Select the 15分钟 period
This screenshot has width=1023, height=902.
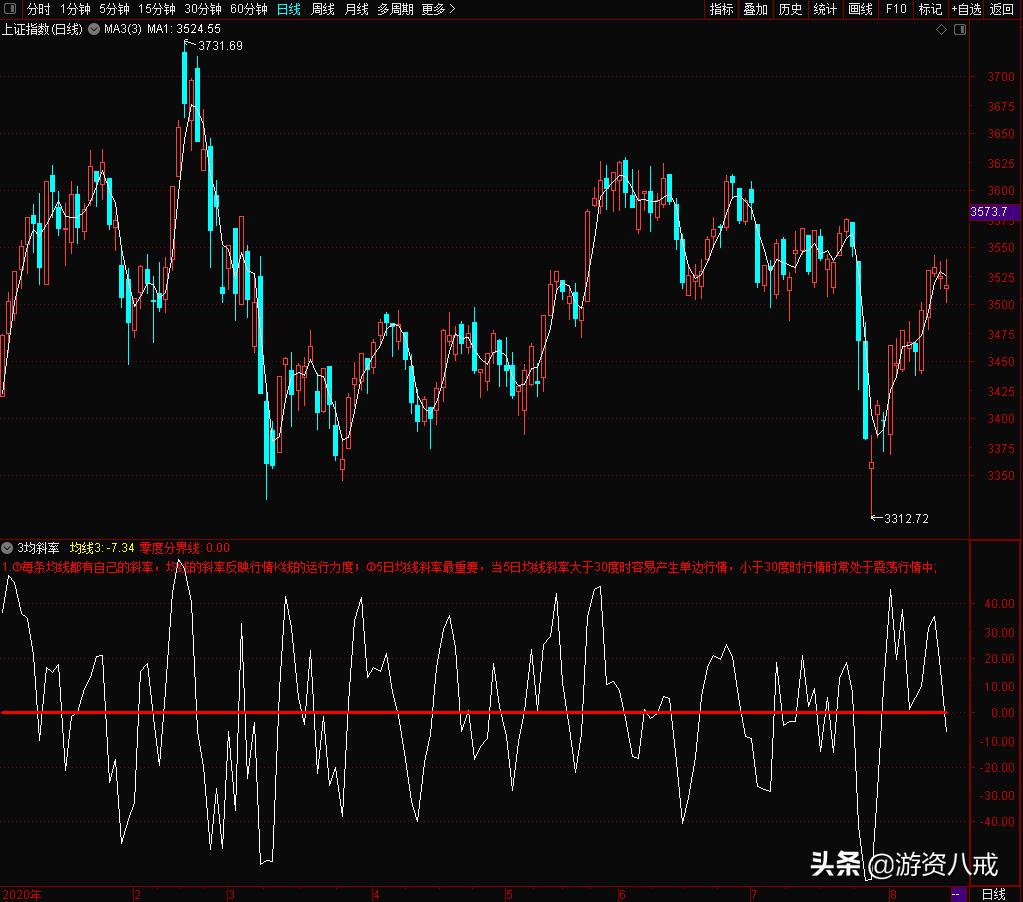pyautogui.click(x=157, y=9)
